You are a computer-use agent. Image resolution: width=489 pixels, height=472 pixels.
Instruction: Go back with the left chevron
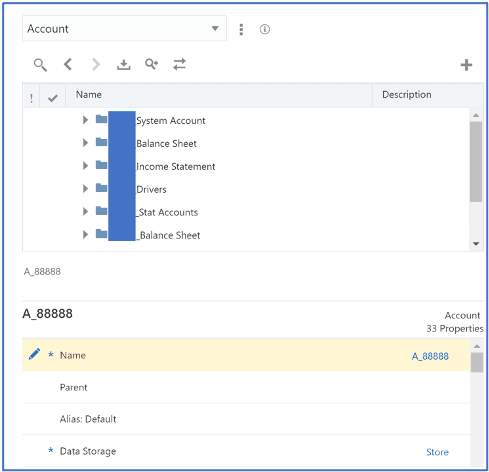(x=68, y=64)
